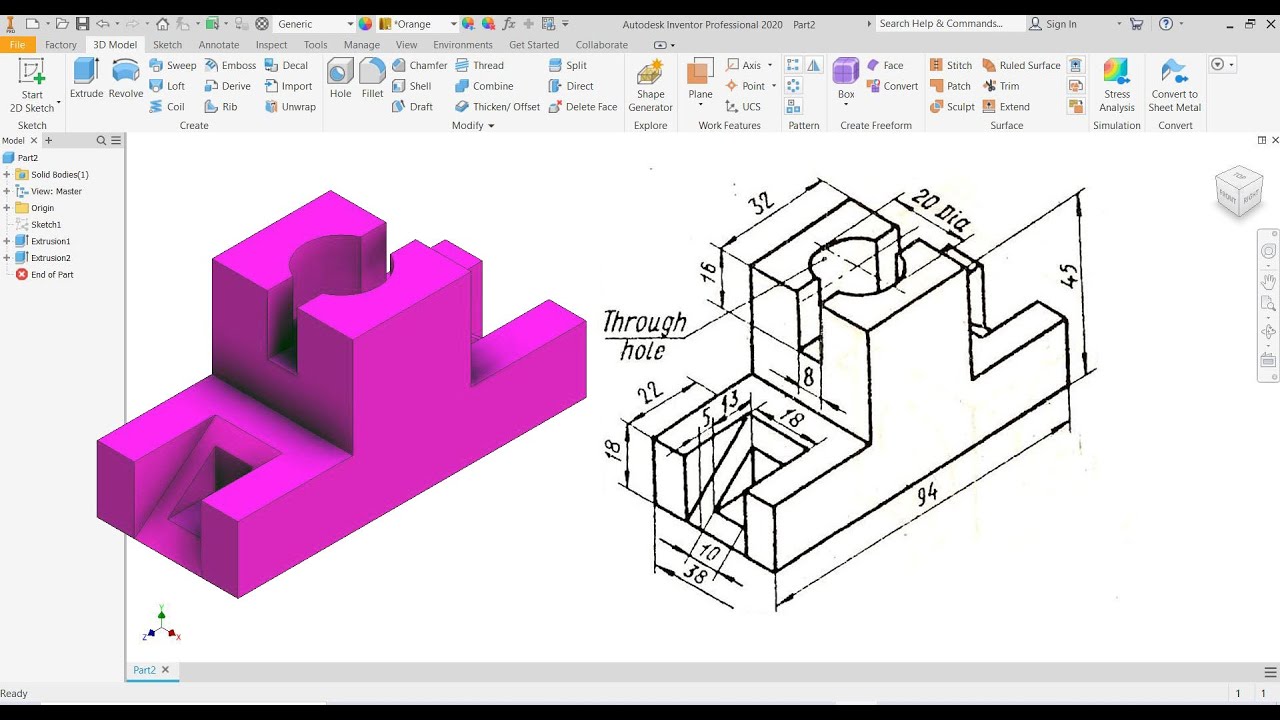Pick the Loft tool
1280x720 pixels.
point(167,86)
